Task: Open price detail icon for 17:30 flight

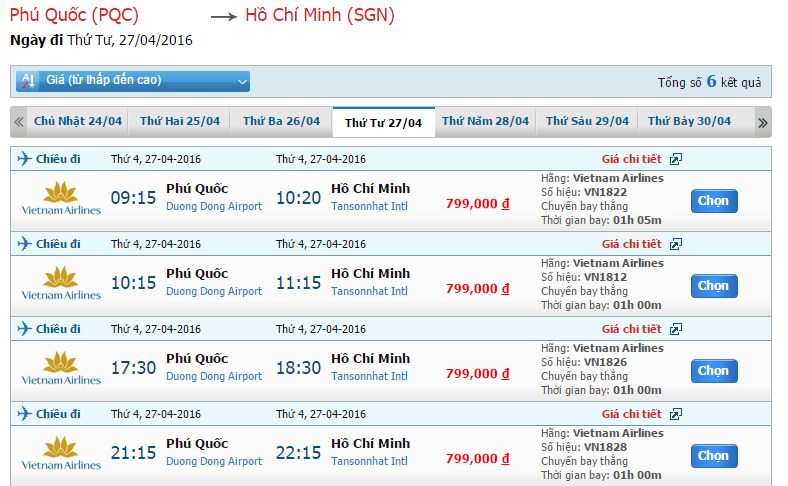Action: point(676,329)
